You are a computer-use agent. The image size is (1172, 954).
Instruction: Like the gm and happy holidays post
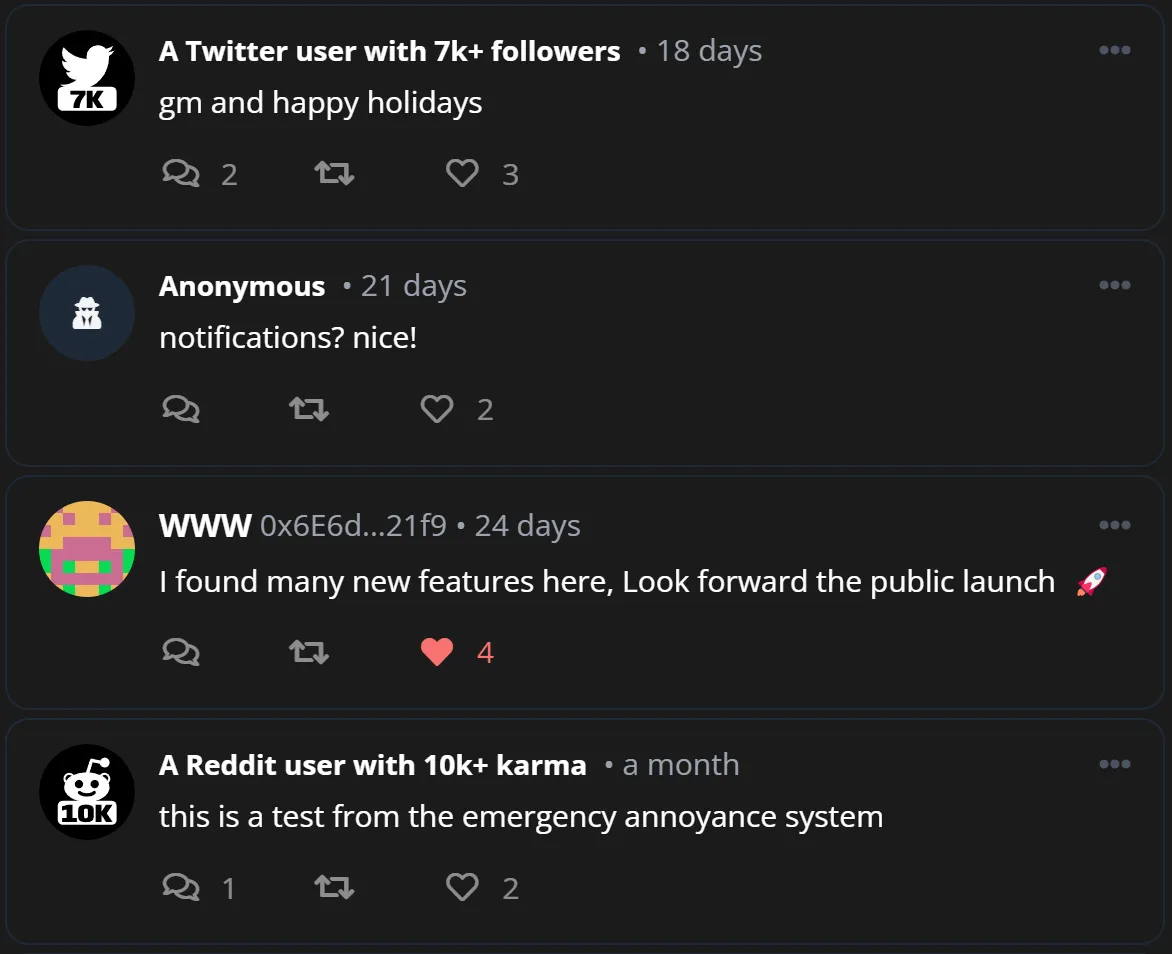(x=462, y=173)
